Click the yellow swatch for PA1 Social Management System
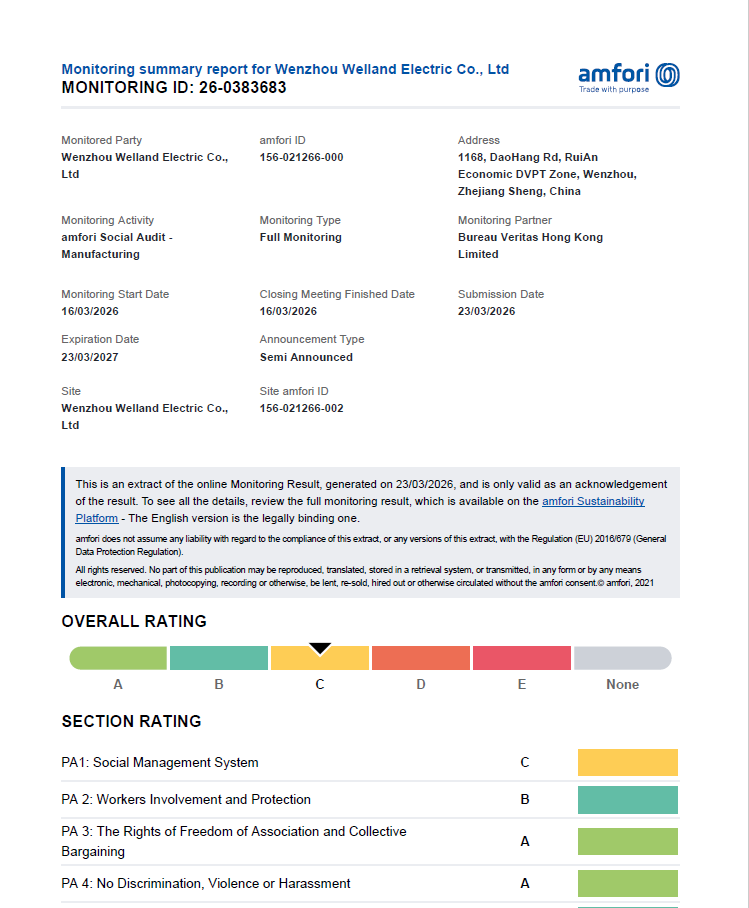The image size is (749, 908). coord(628,763)
